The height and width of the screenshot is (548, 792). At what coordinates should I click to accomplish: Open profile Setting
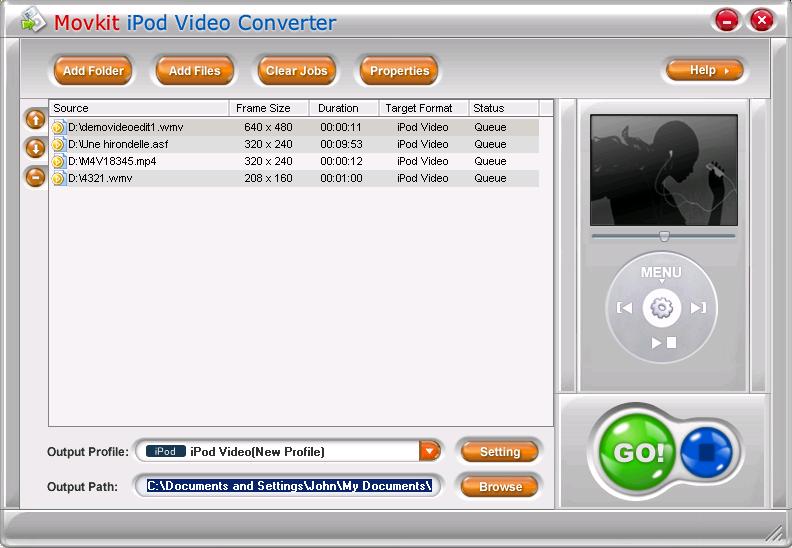[x=500, y=452]
